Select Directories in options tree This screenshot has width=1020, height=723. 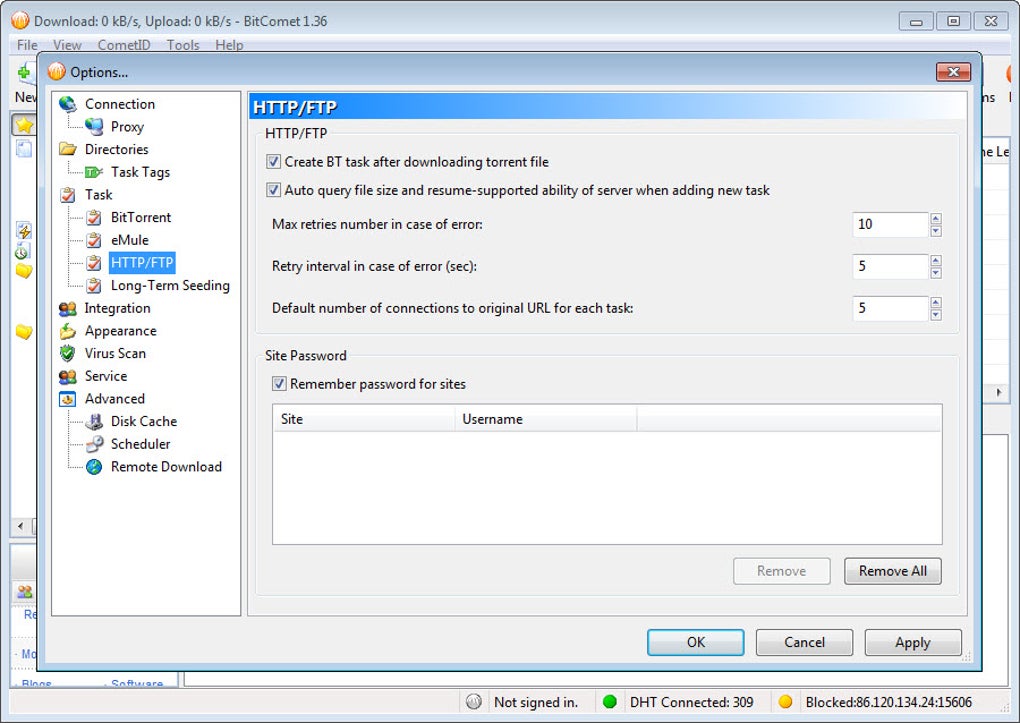pos(116,149)
